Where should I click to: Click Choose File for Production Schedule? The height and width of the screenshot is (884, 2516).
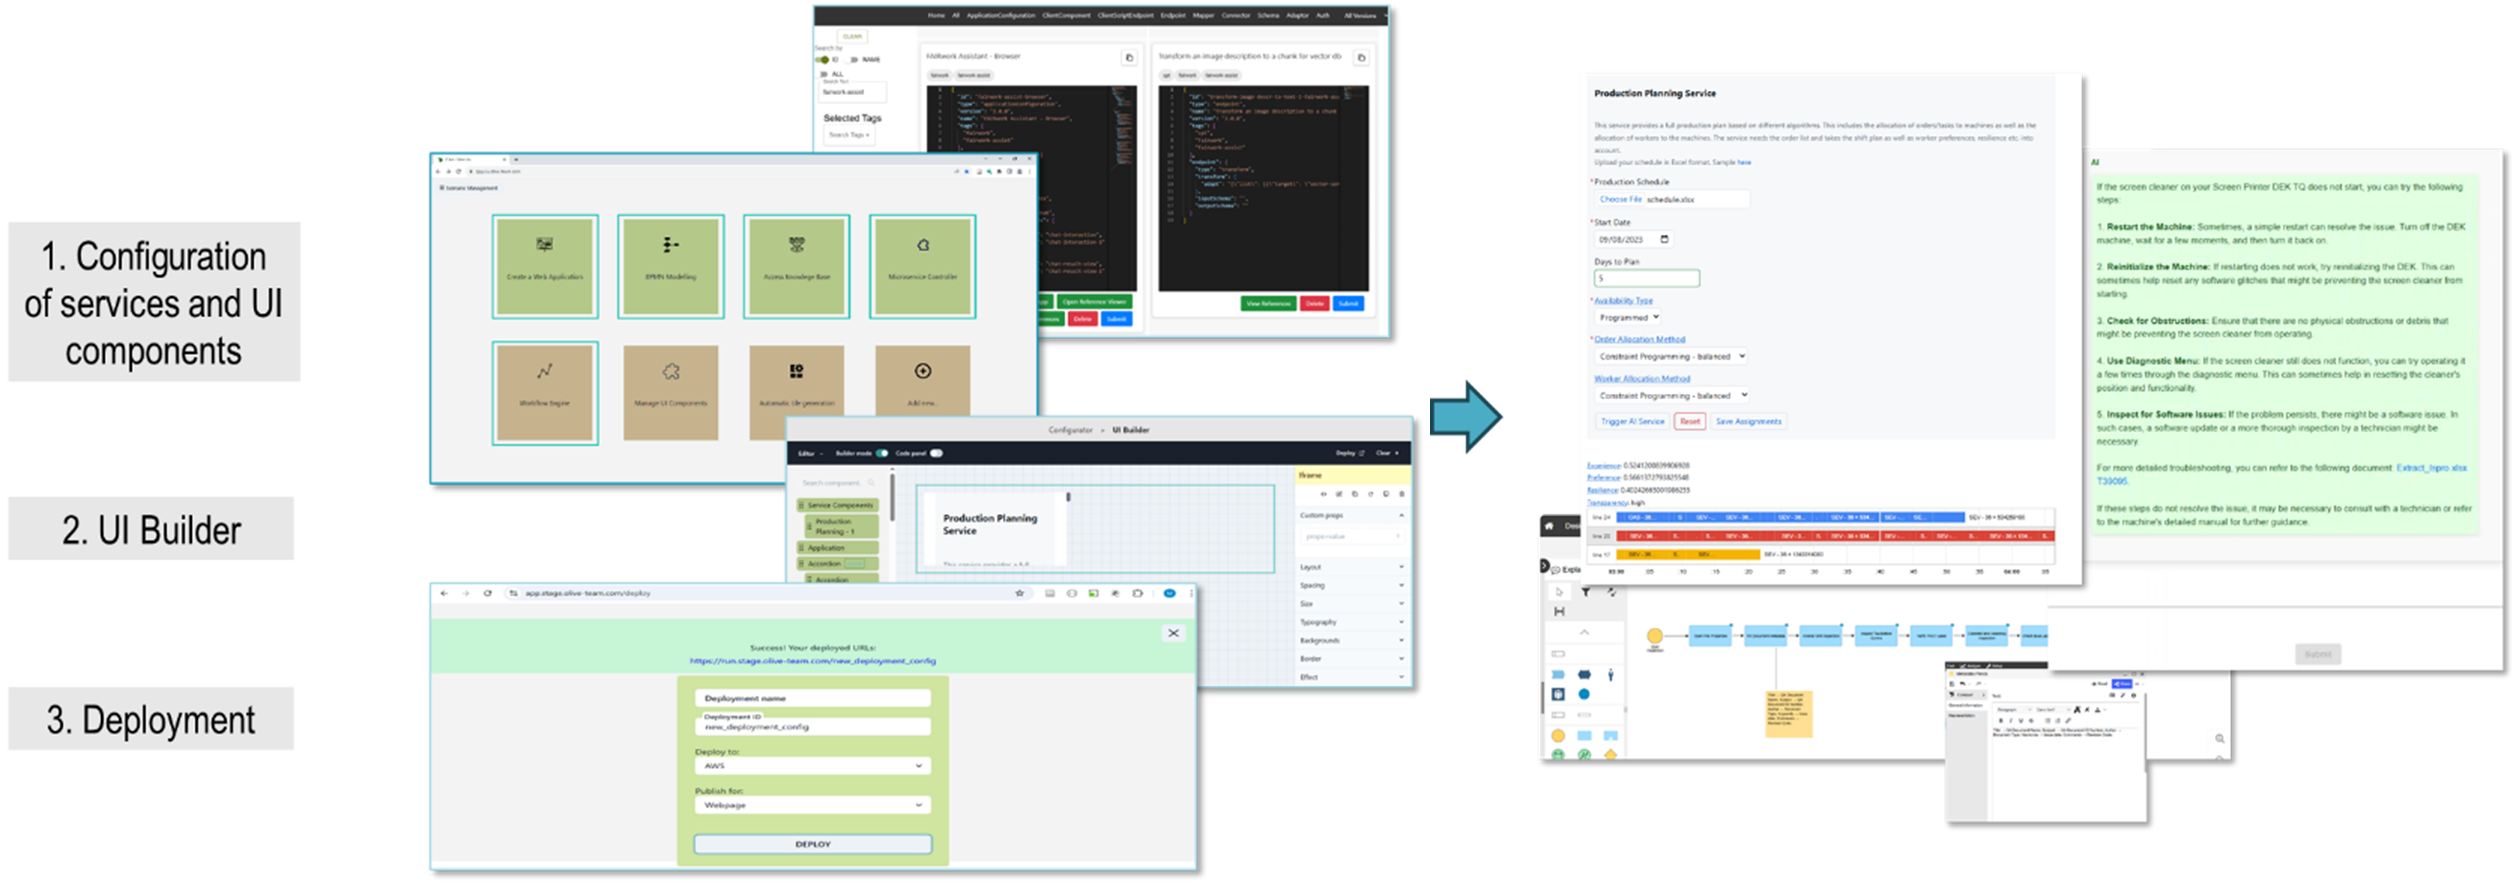[1620, 199]
